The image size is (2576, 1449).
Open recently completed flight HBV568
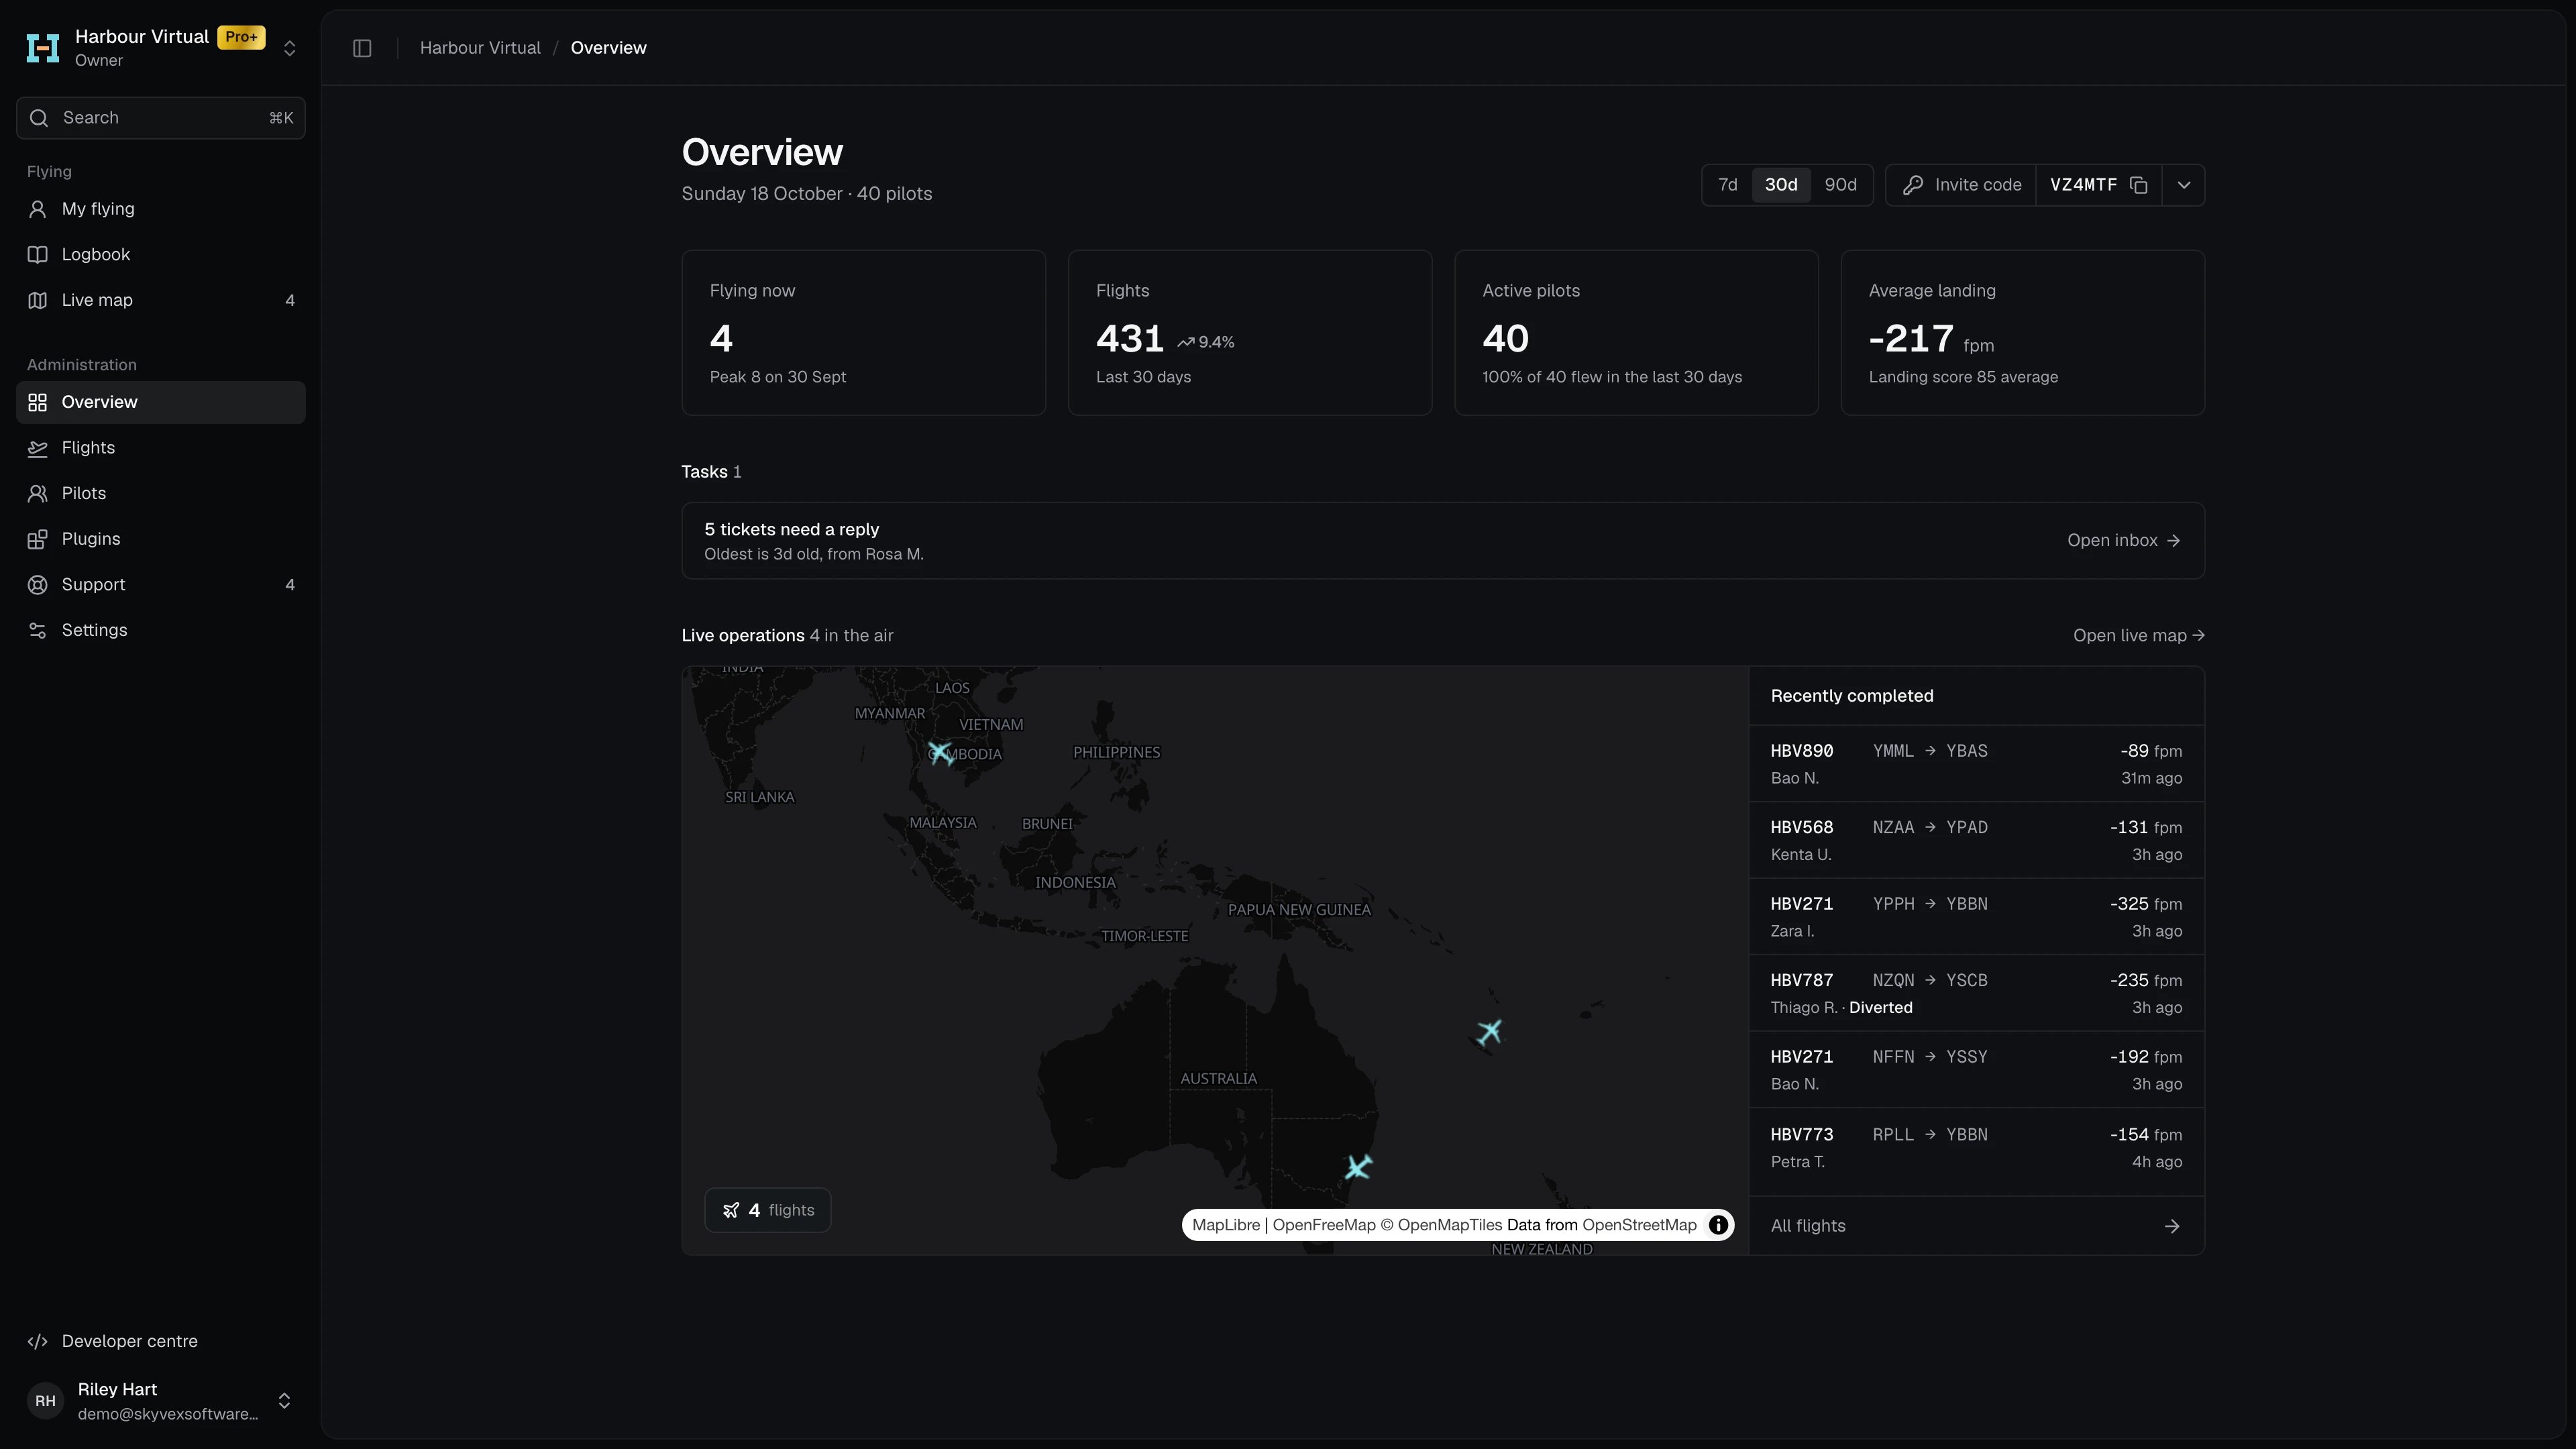point(1976,840)
